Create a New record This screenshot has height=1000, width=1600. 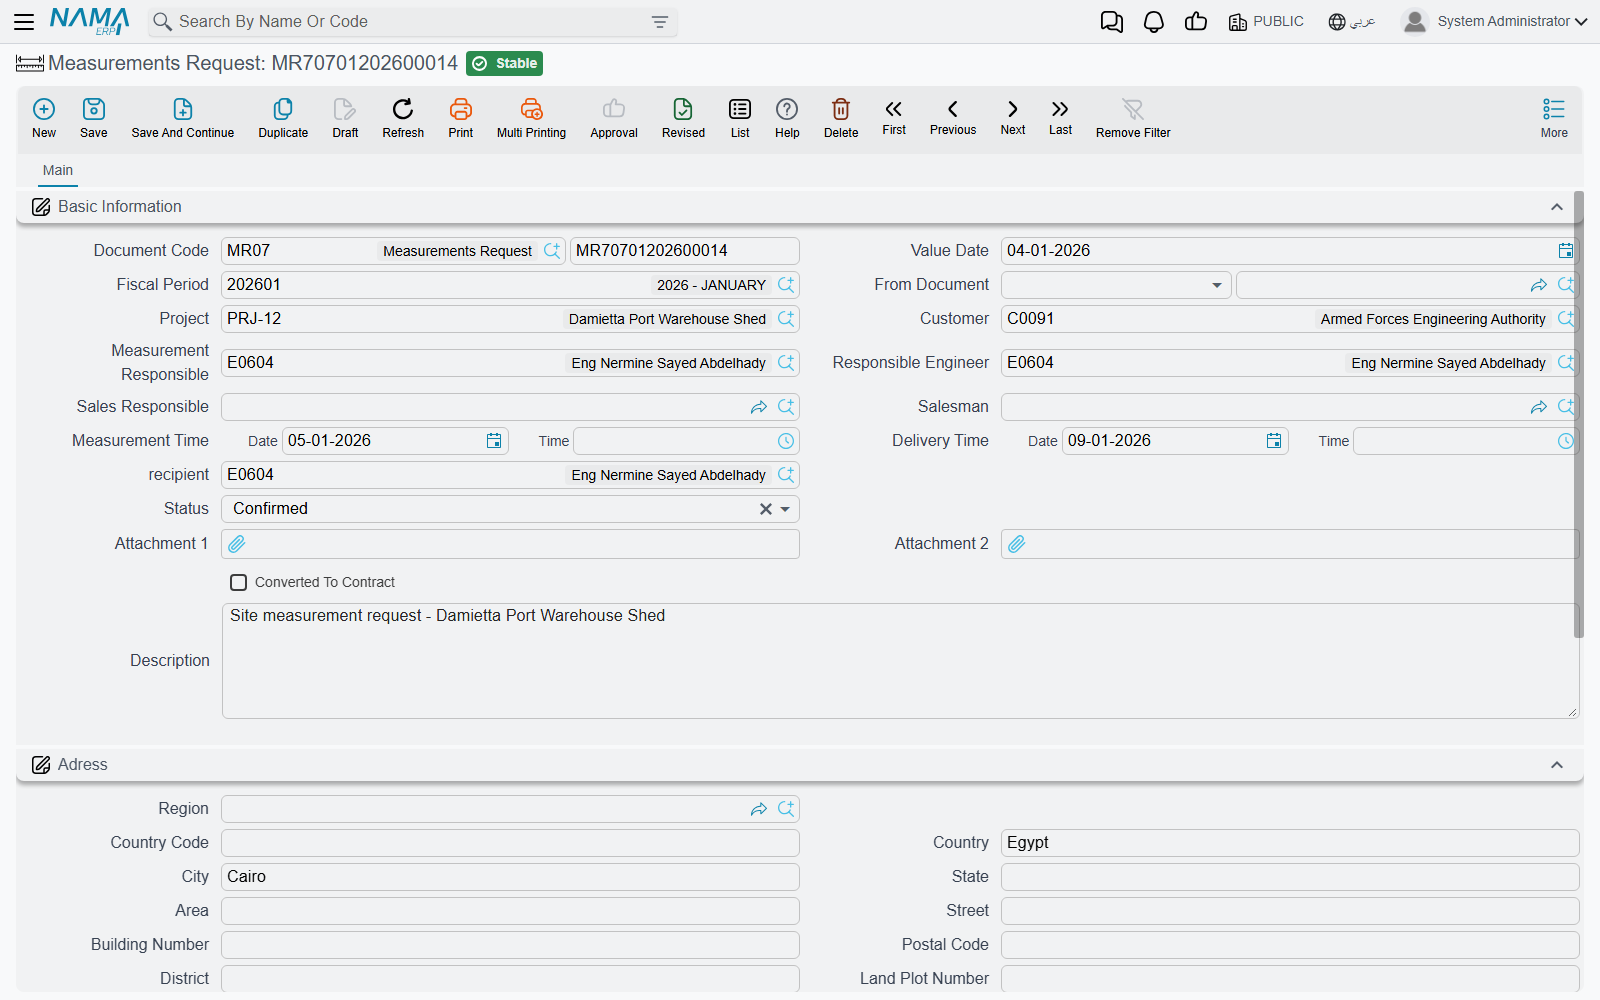44,118
